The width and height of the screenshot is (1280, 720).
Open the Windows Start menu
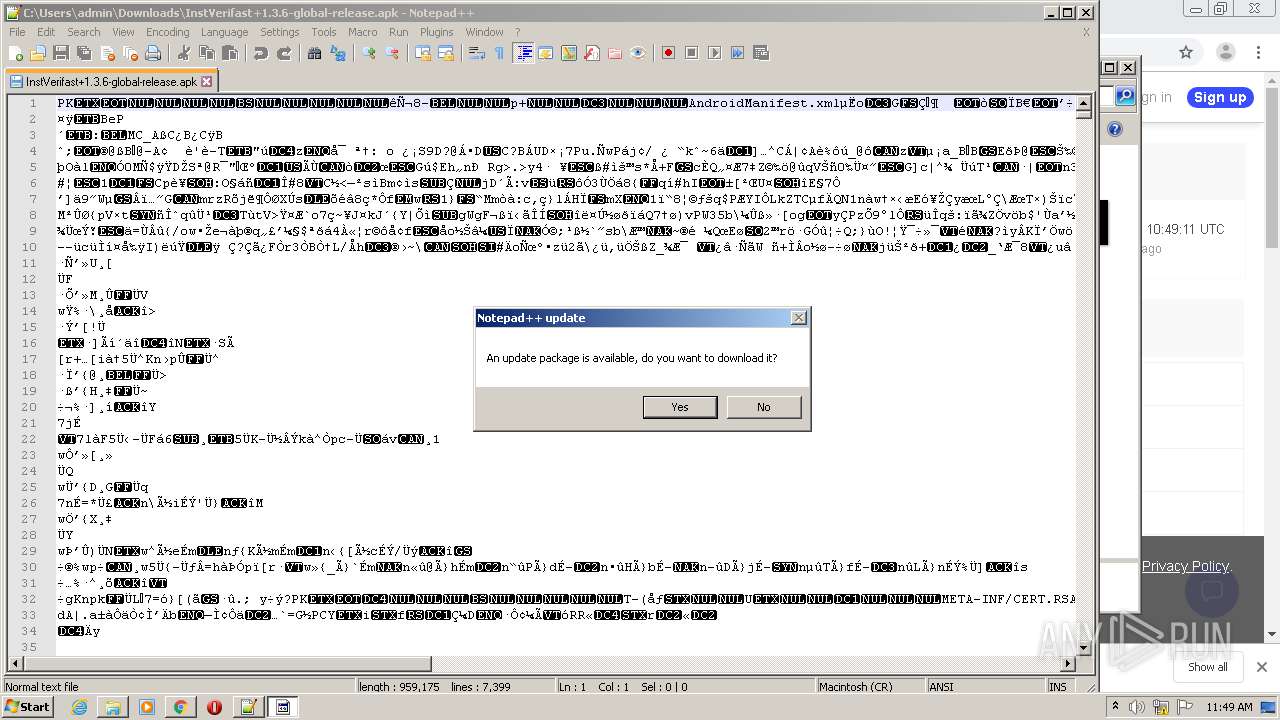click(x=27, y=707)
